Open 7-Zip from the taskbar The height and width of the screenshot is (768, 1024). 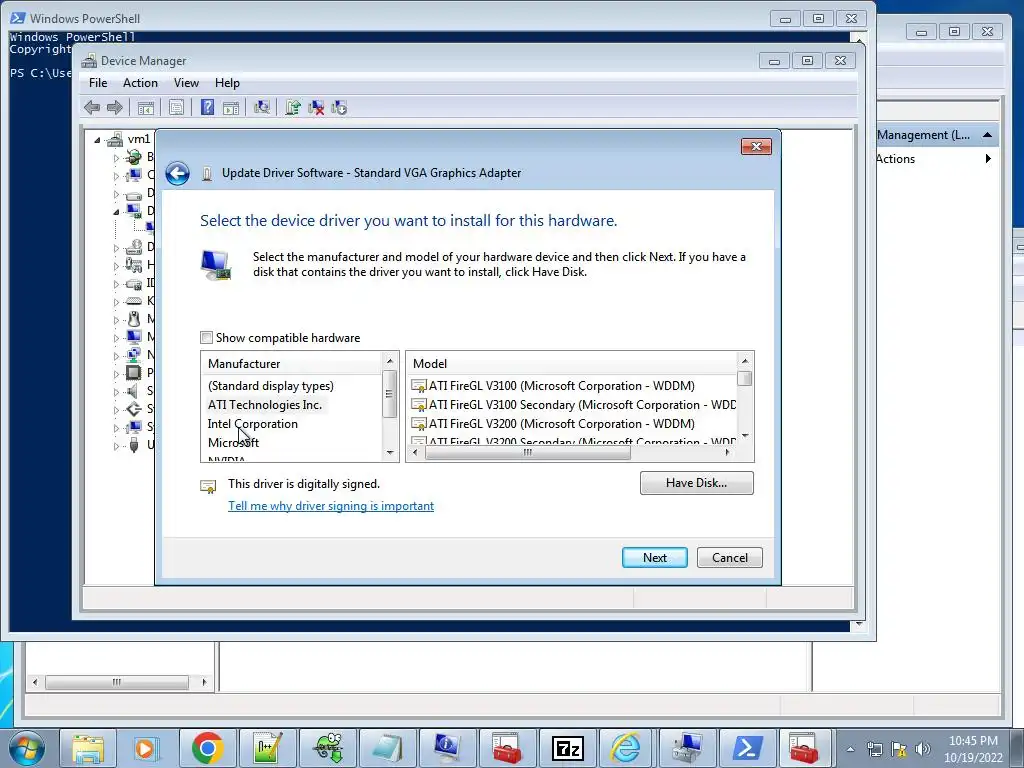568,748
